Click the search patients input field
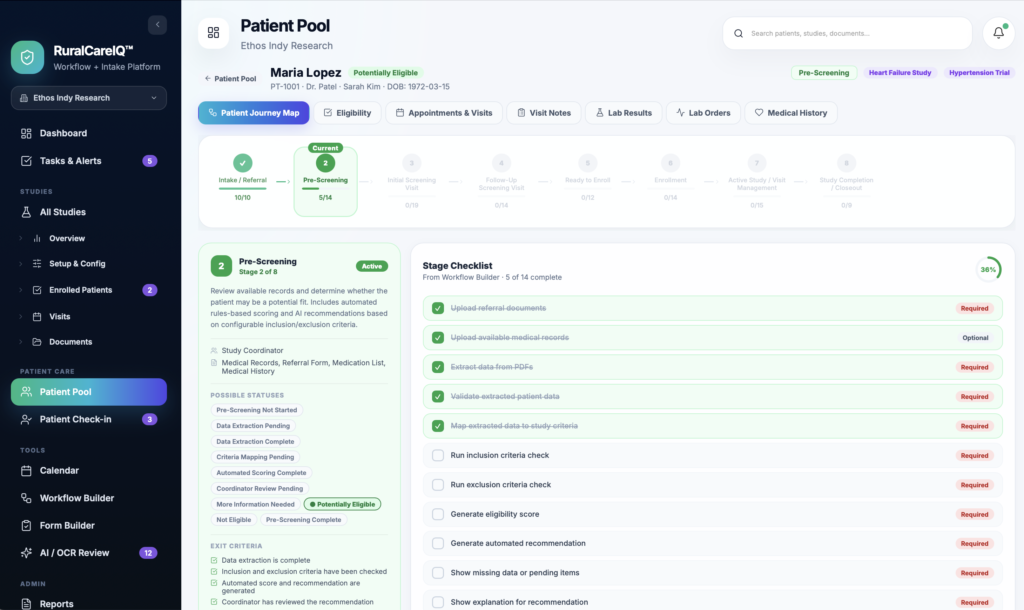Viewport: 1024px width, 610px height. coord(847,33)
